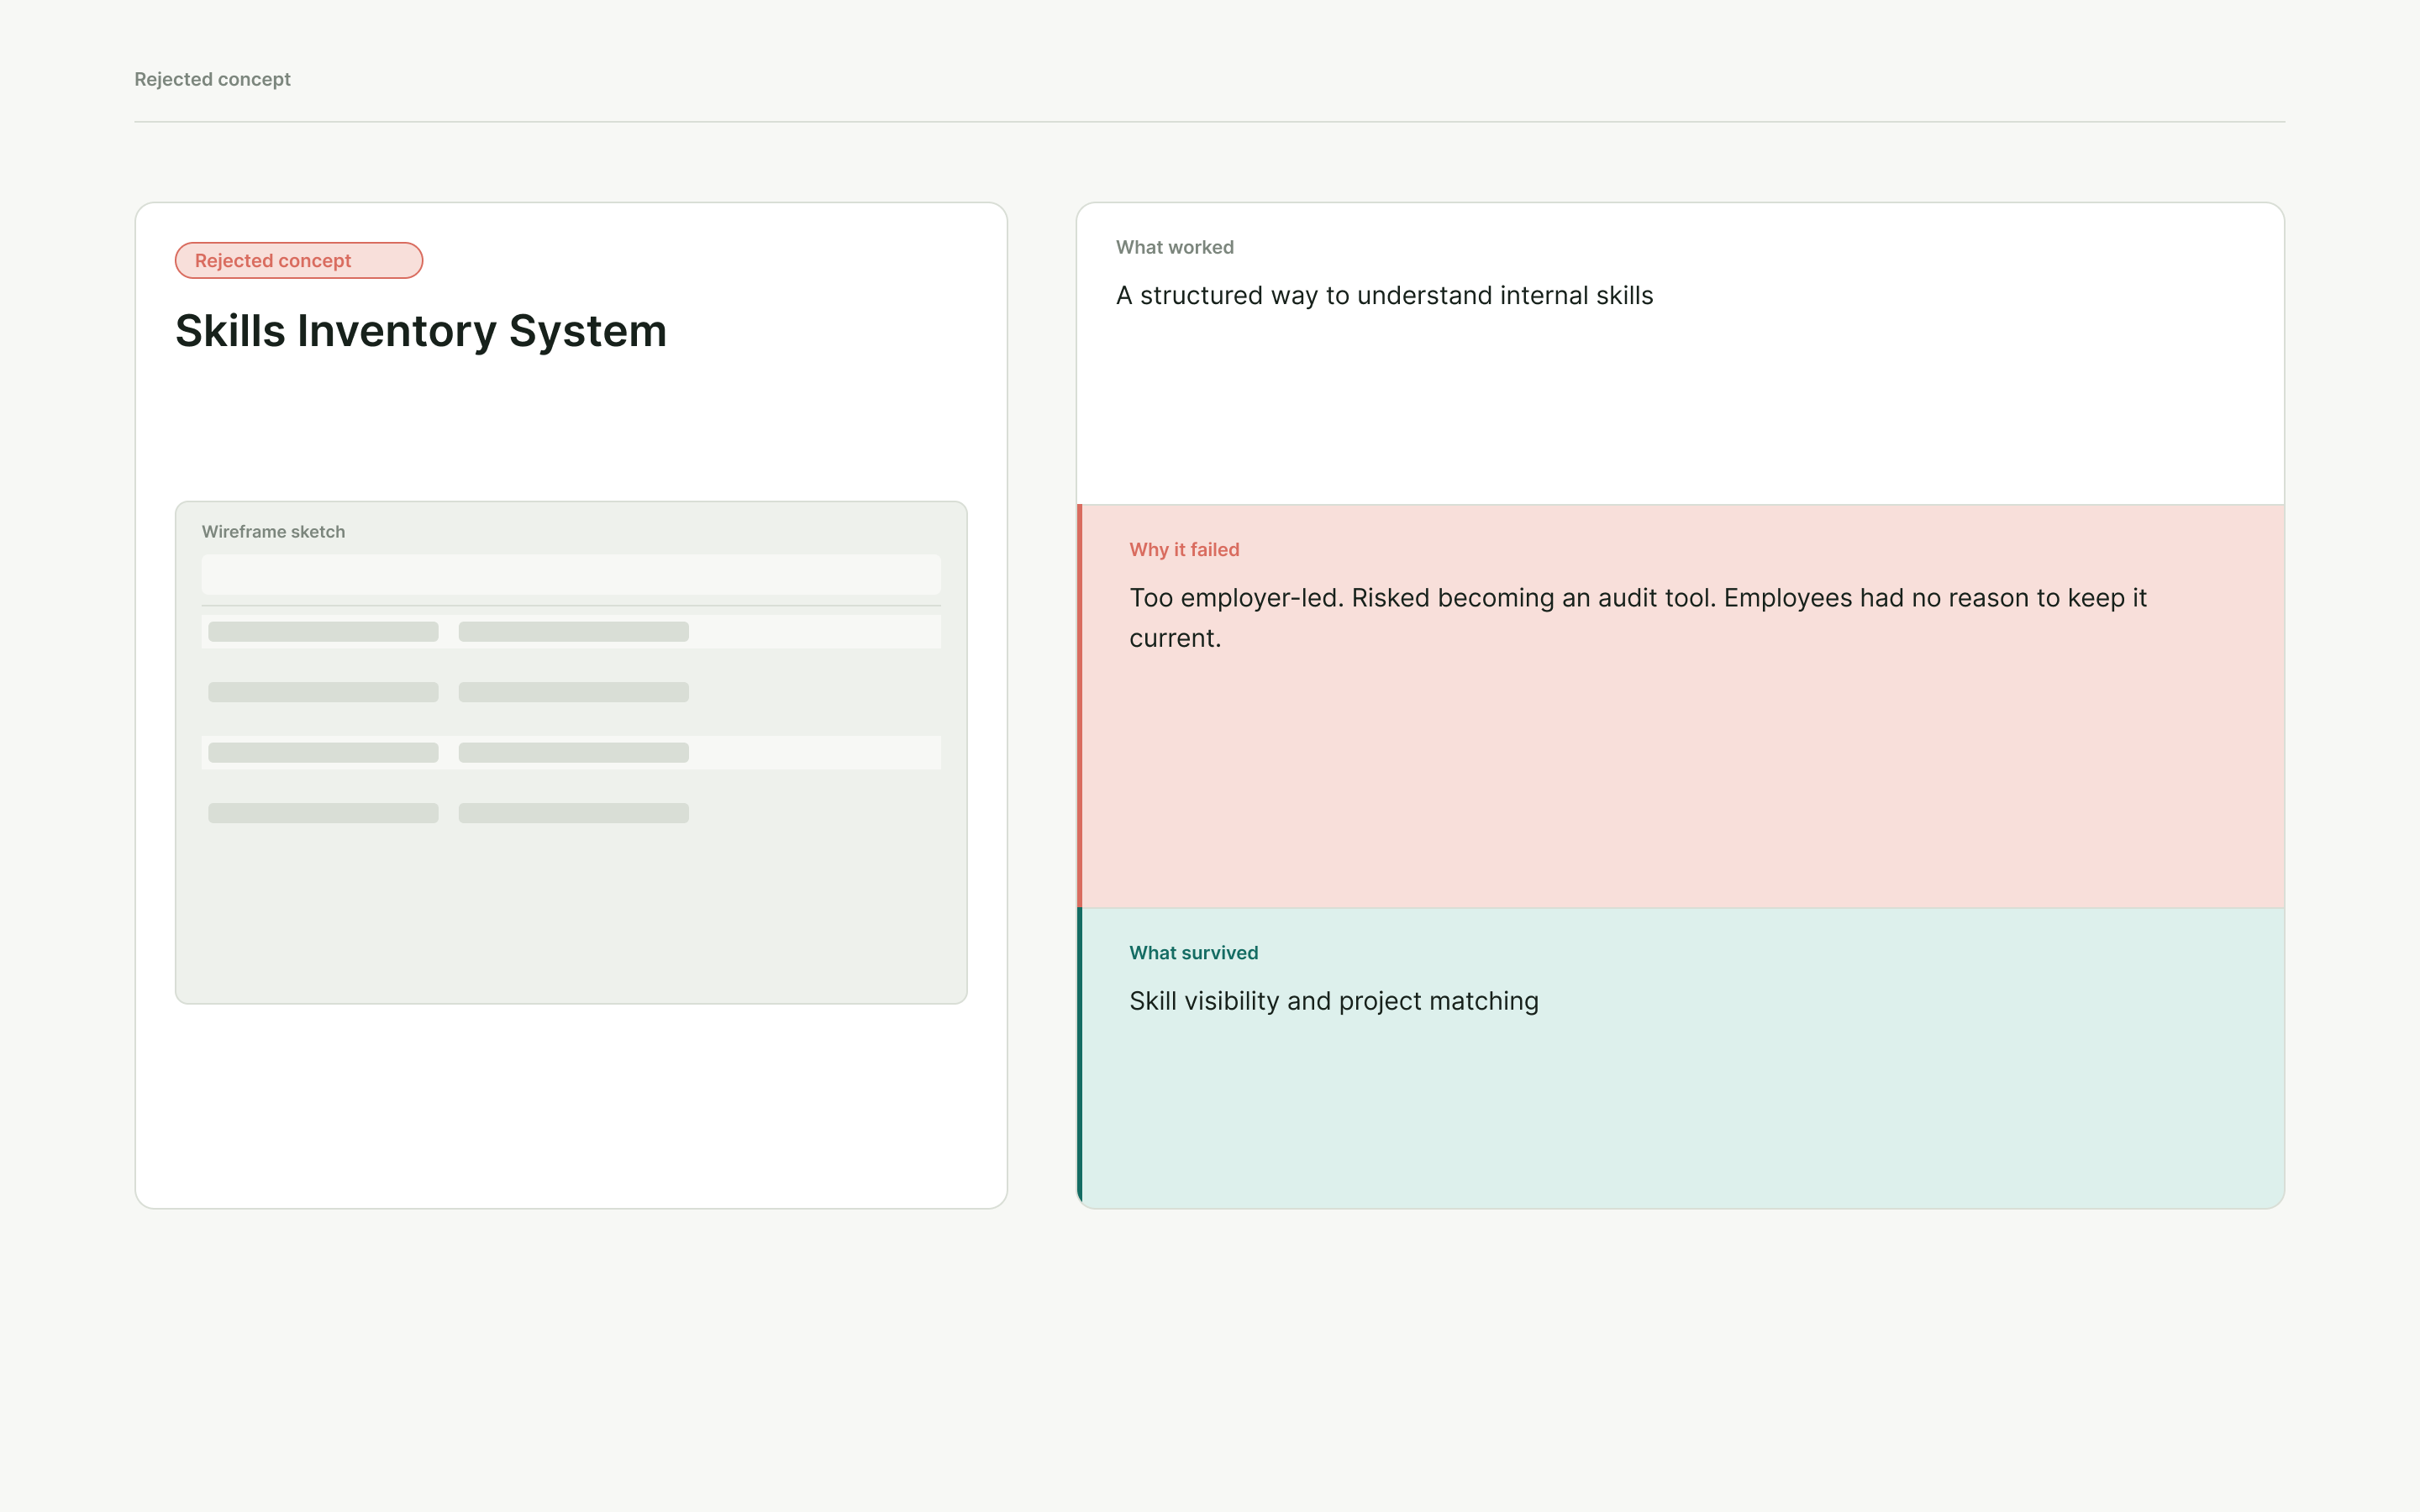Click the 'Rejected concept' header label at top
Screen dimensions: 2420x1512
click(212, 79)
